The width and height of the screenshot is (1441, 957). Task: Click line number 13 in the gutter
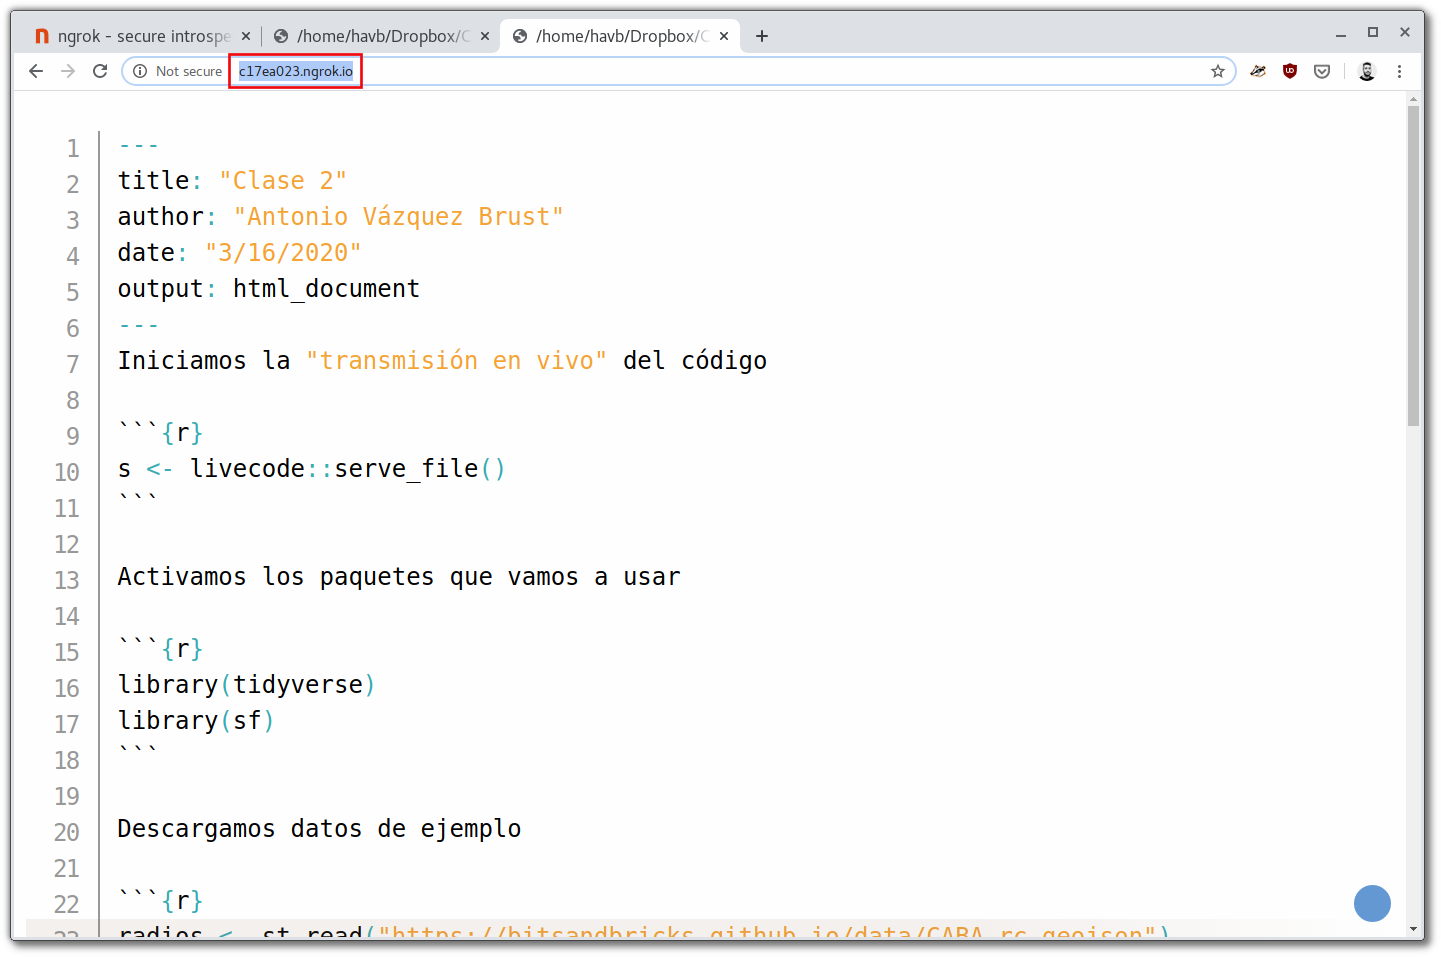coord(67,581)
